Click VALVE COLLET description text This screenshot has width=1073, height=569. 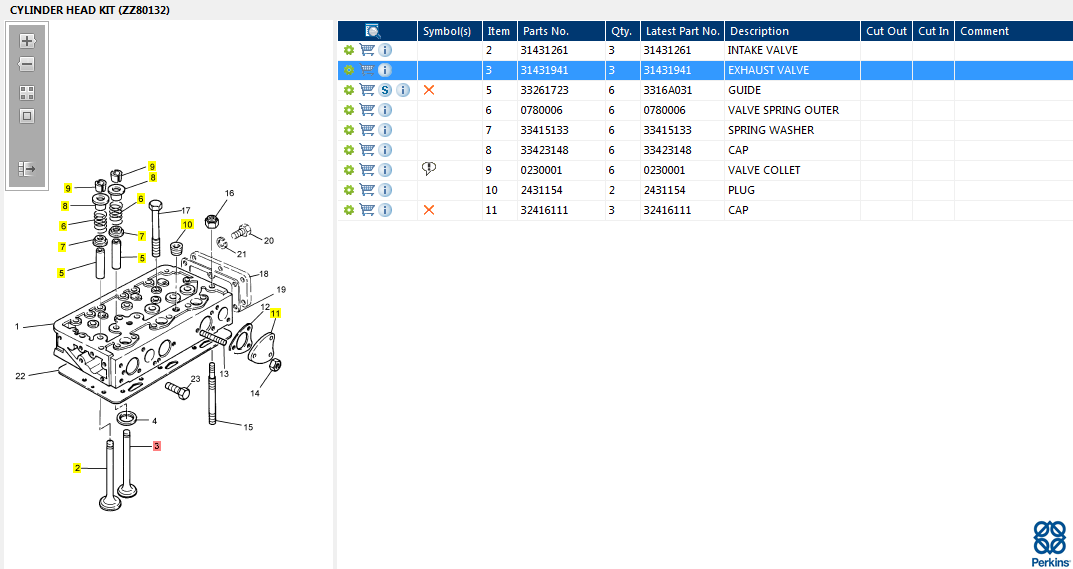764,170
